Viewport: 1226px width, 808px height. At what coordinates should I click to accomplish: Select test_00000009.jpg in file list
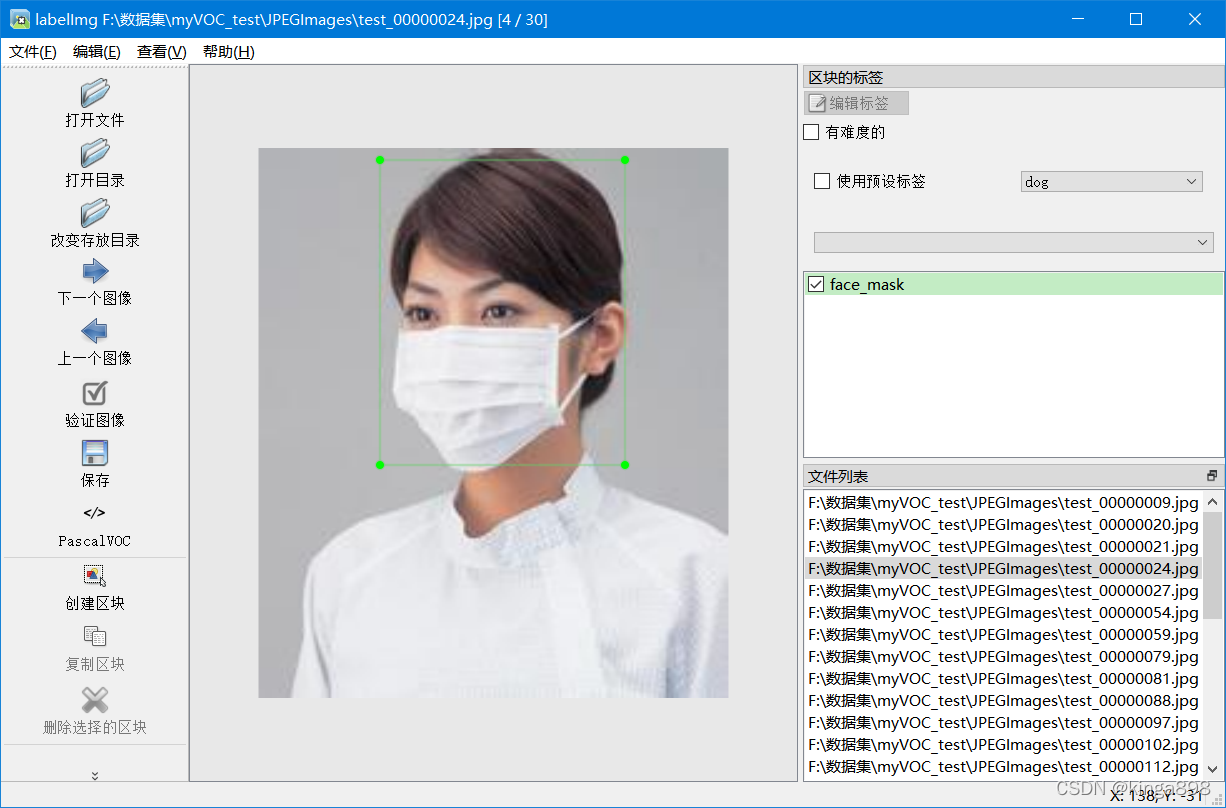click(x=1003, y=503)
